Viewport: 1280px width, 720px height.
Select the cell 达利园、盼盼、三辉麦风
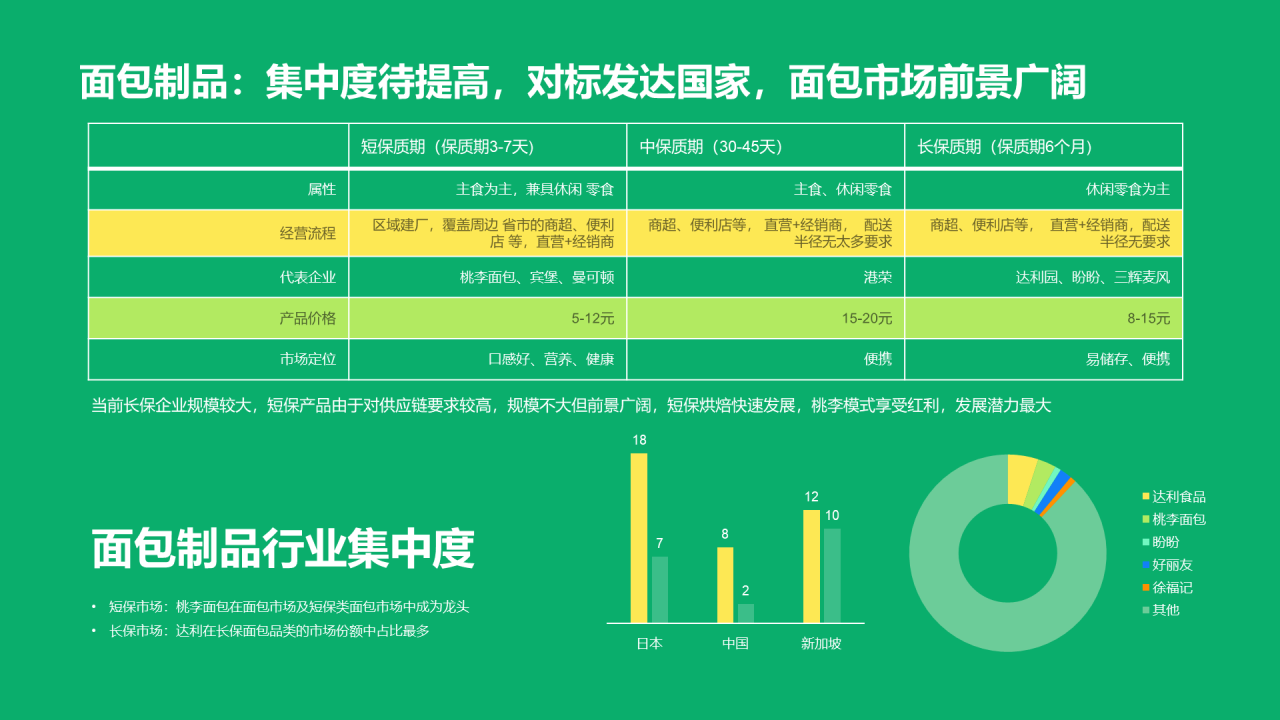pos(1044,277)
